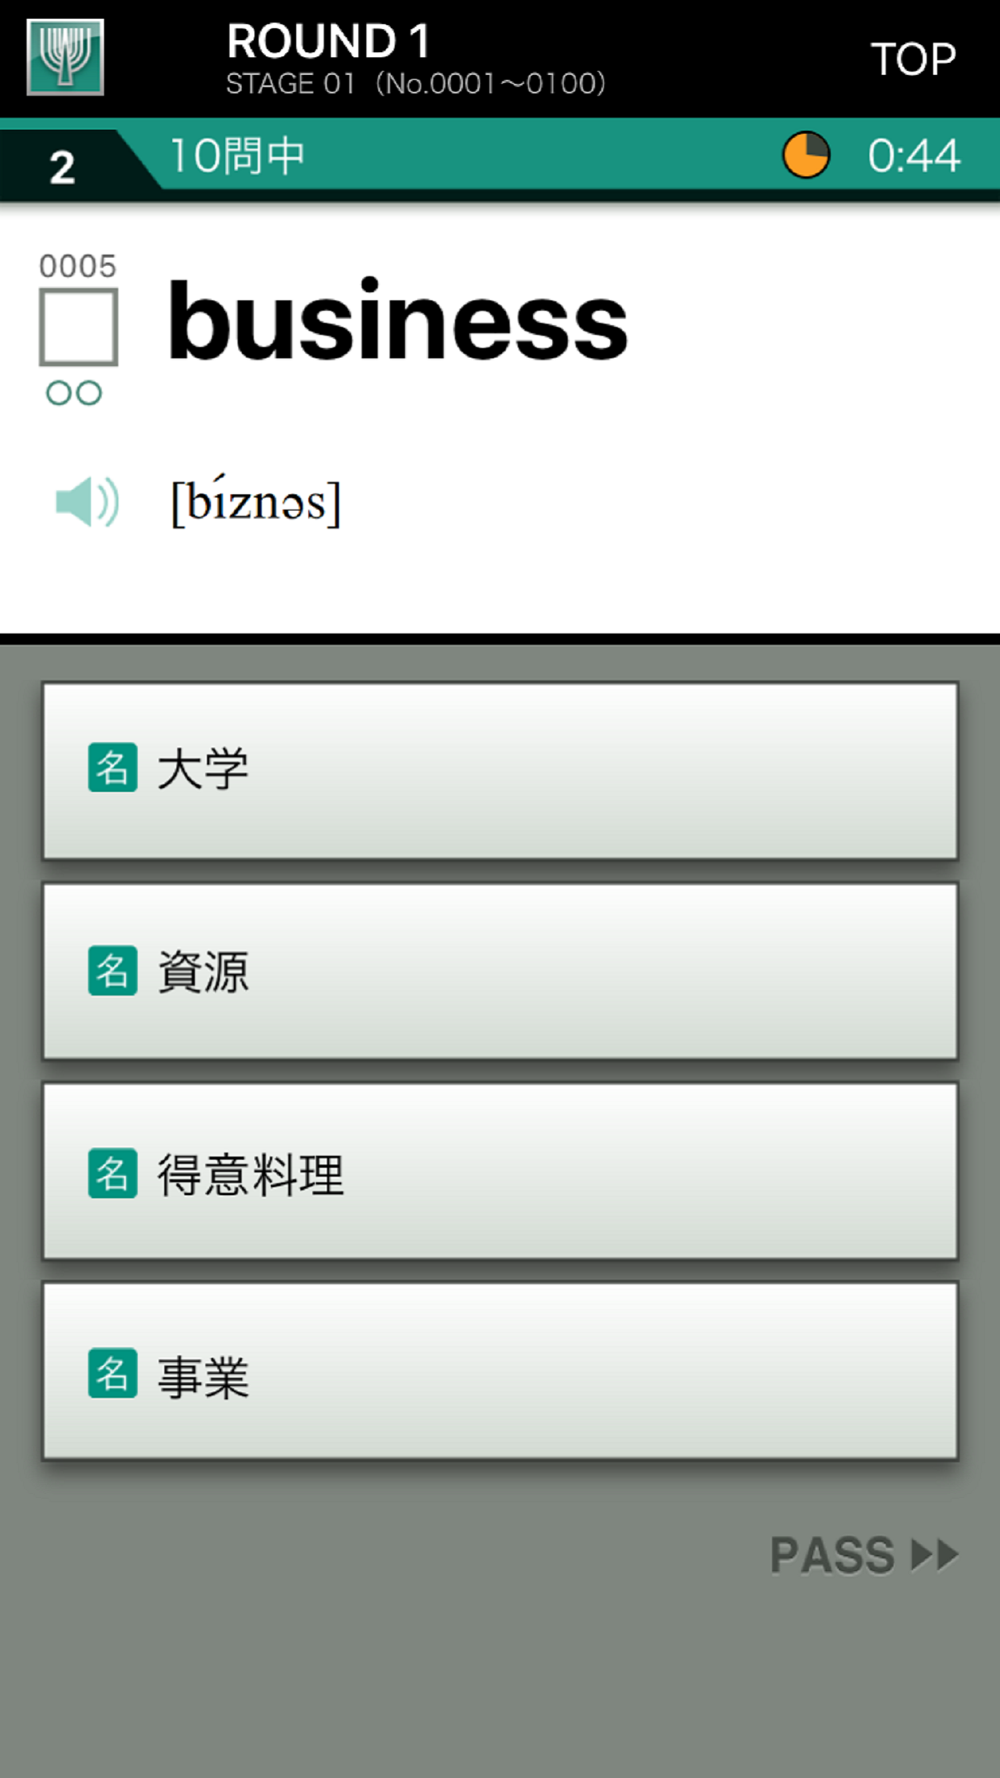The image size is (1000, 1778).
Task: Tap the noun tag beside 事業
Action: [113, 1373]
